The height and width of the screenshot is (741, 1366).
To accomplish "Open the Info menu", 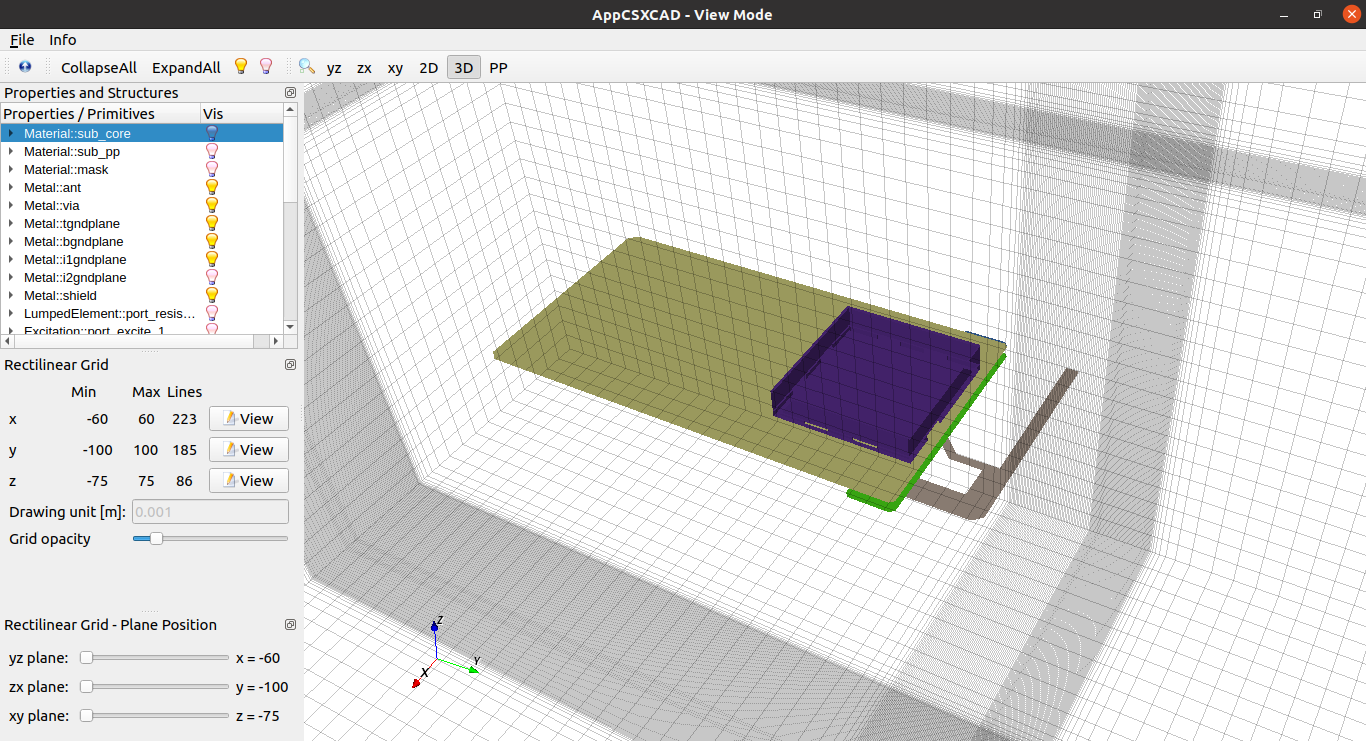I will [x=63, y=40].
